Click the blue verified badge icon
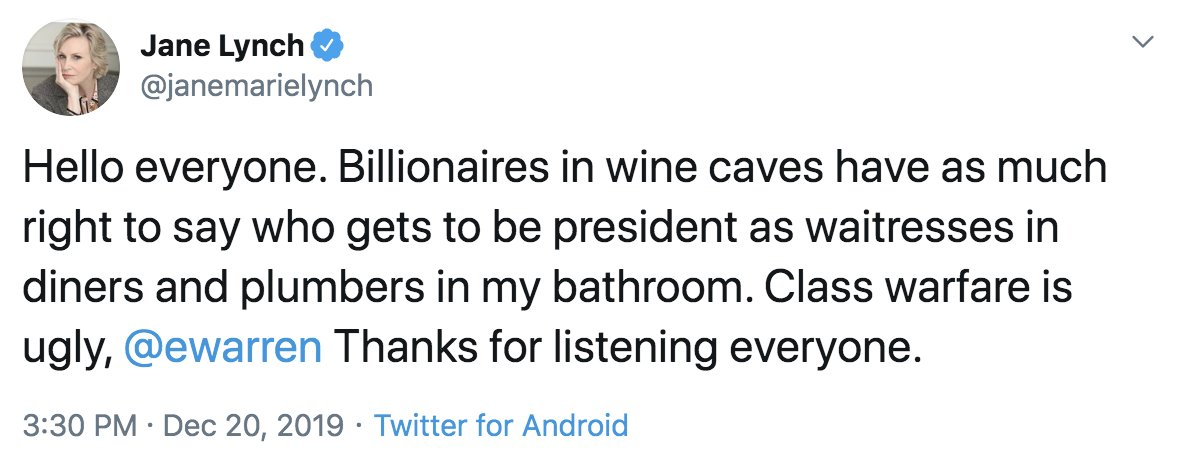This screenshot has height=466, width=1182. pyautogui.click(x=329, y=44)
